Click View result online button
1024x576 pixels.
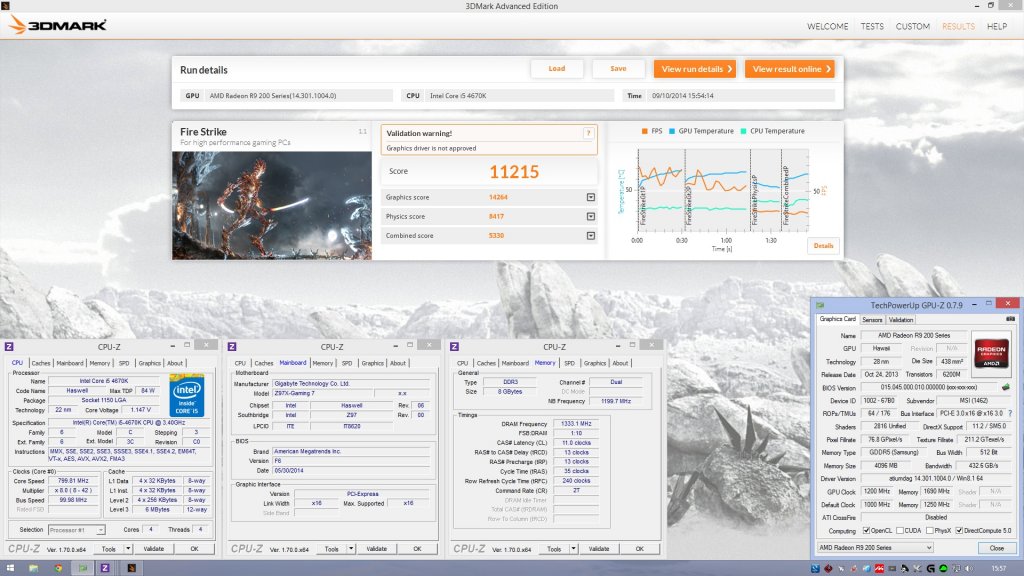coord(790,69)
